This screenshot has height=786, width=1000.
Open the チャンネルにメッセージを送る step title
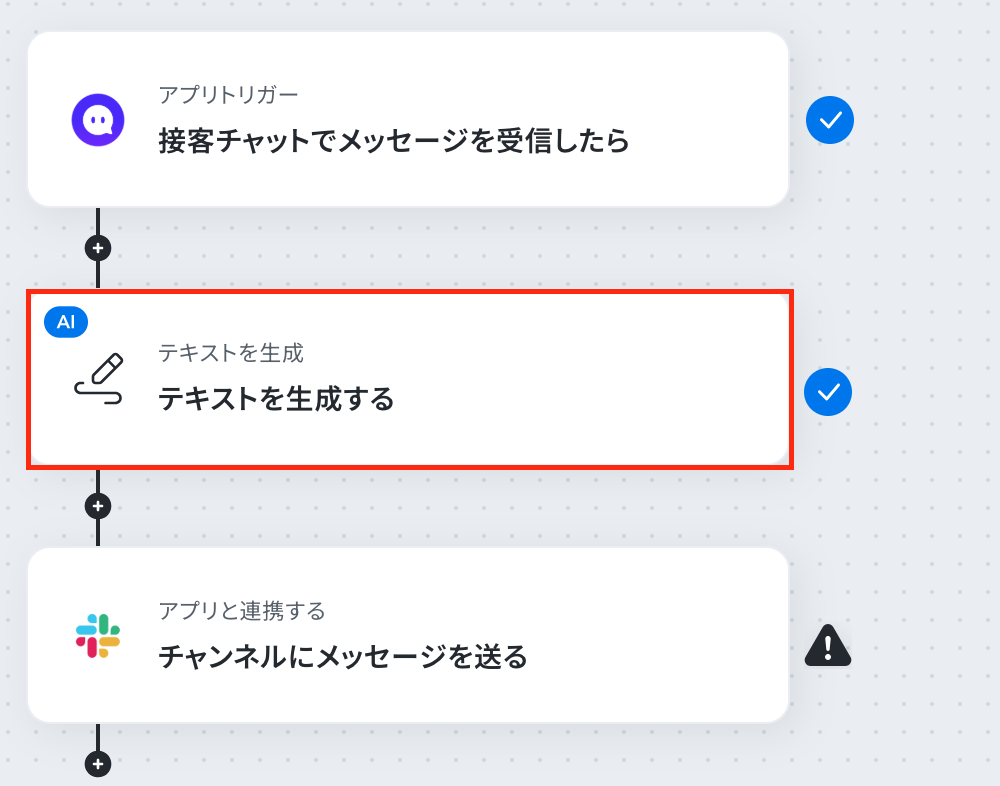point(343,656)
